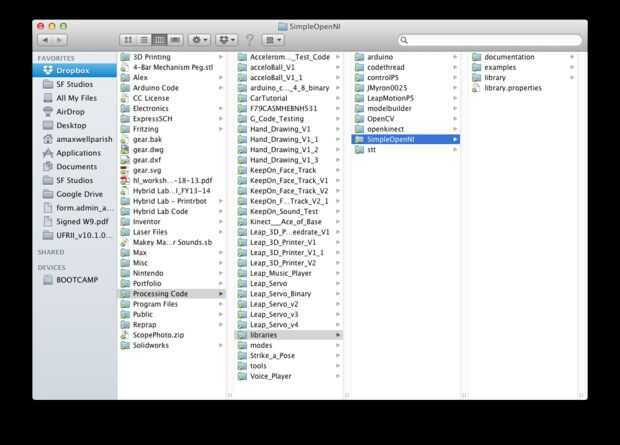Select the Leap_Servo_v4 folder

(289, 324)
